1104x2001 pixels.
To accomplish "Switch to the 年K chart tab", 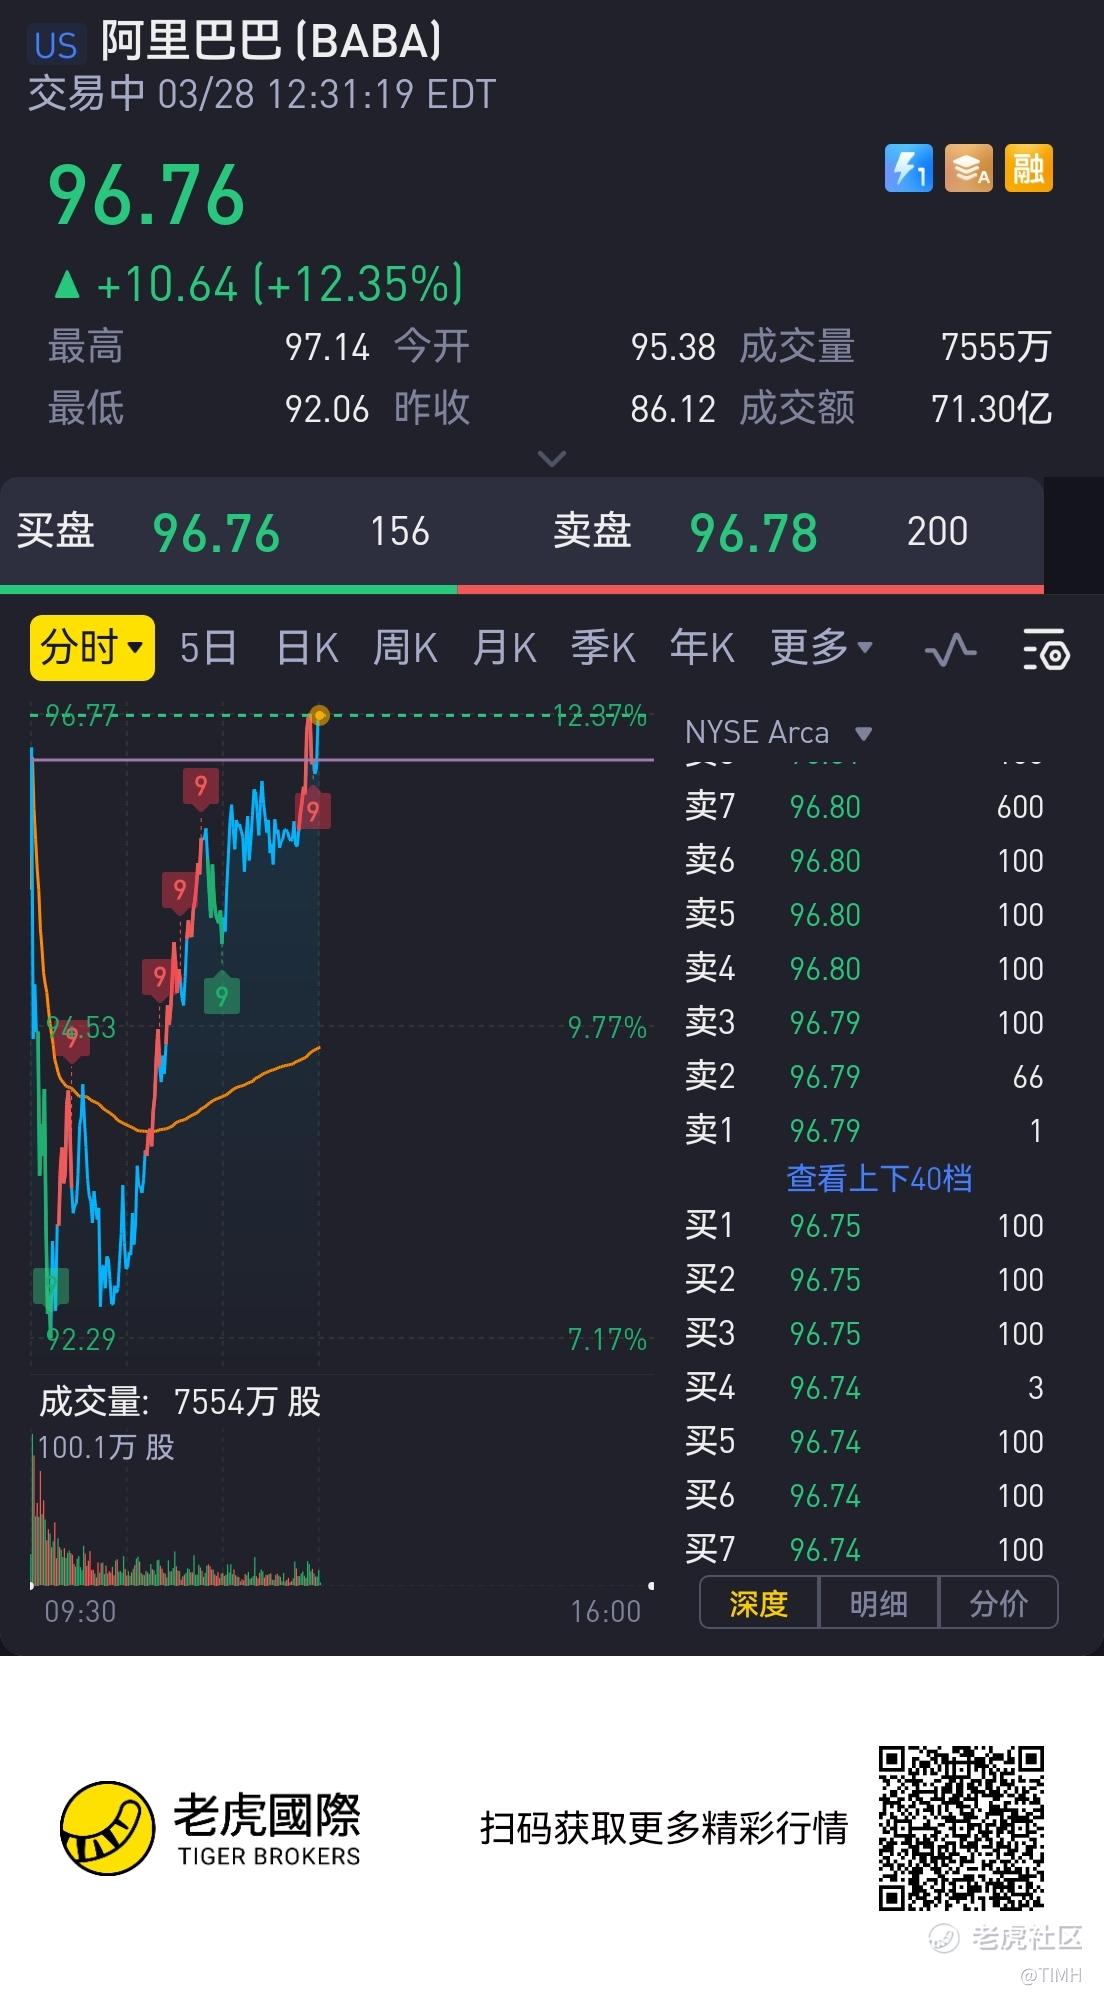I will tap(702, 648).
